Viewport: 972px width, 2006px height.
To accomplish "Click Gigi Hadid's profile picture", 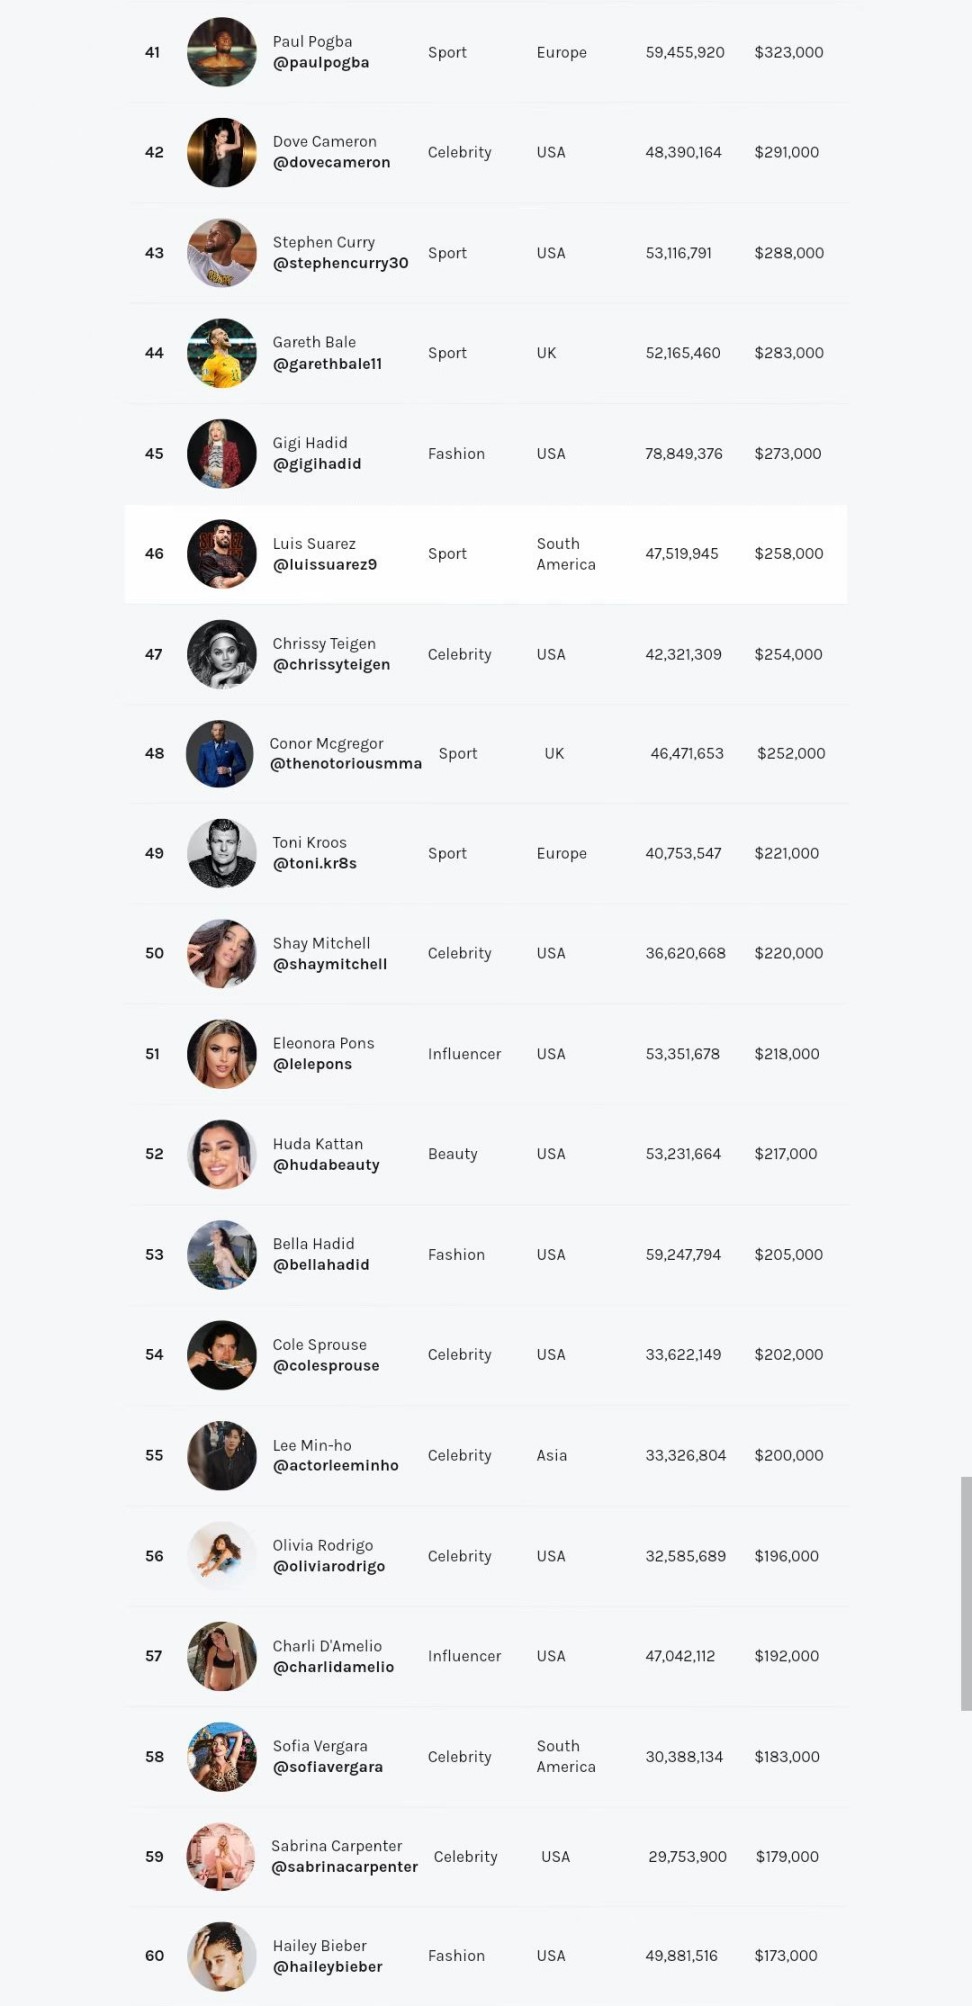I will tap(221, 453).
